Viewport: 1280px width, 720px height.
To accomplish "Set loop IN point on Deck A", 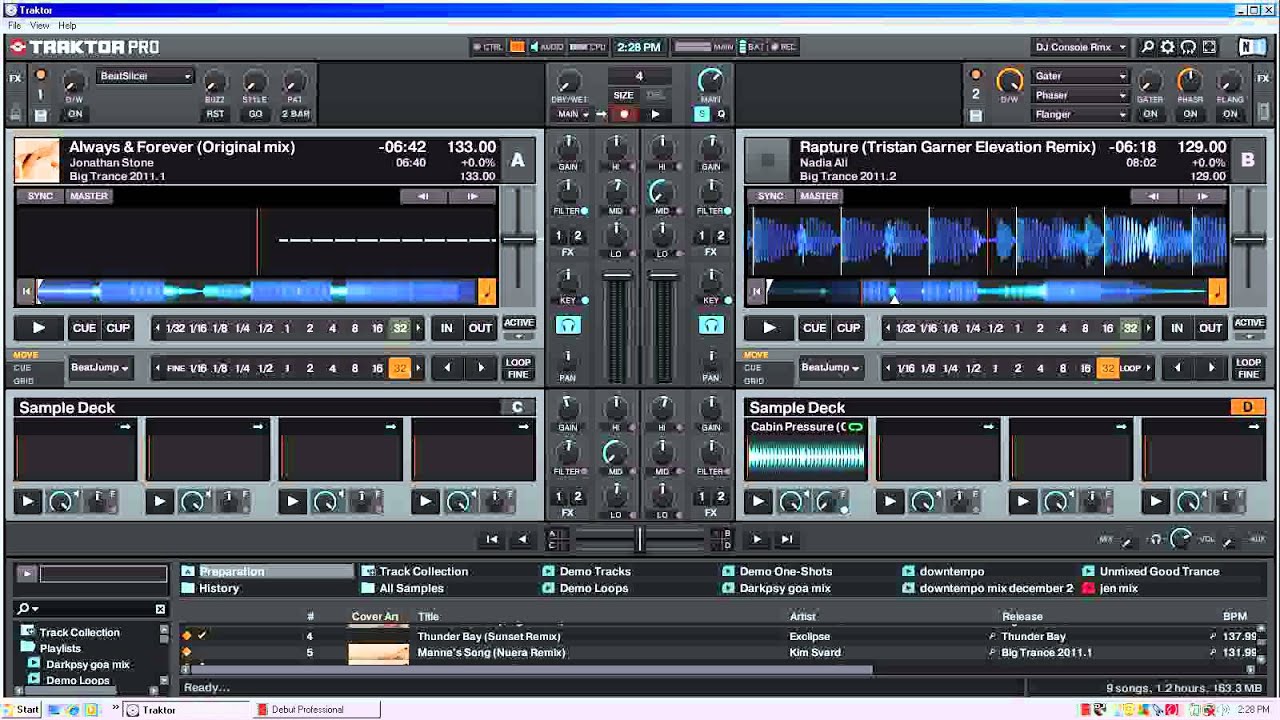I will (446, 328).
